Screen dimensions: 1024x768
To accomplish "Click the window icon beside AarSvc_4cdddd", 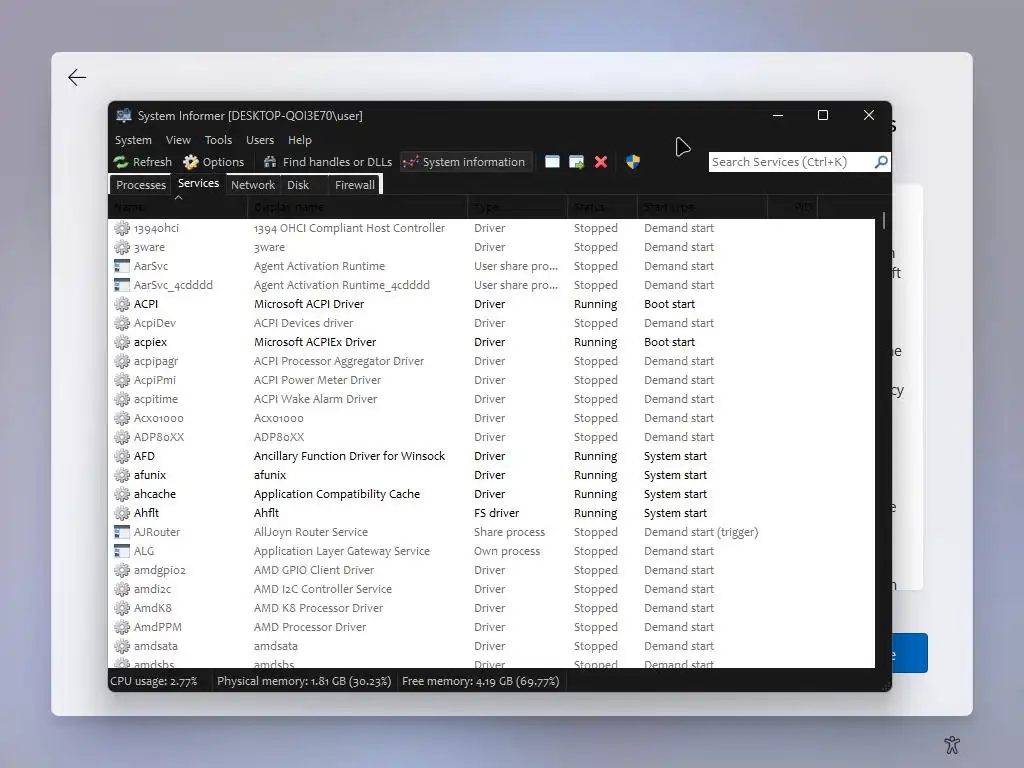I will point(121,285).
